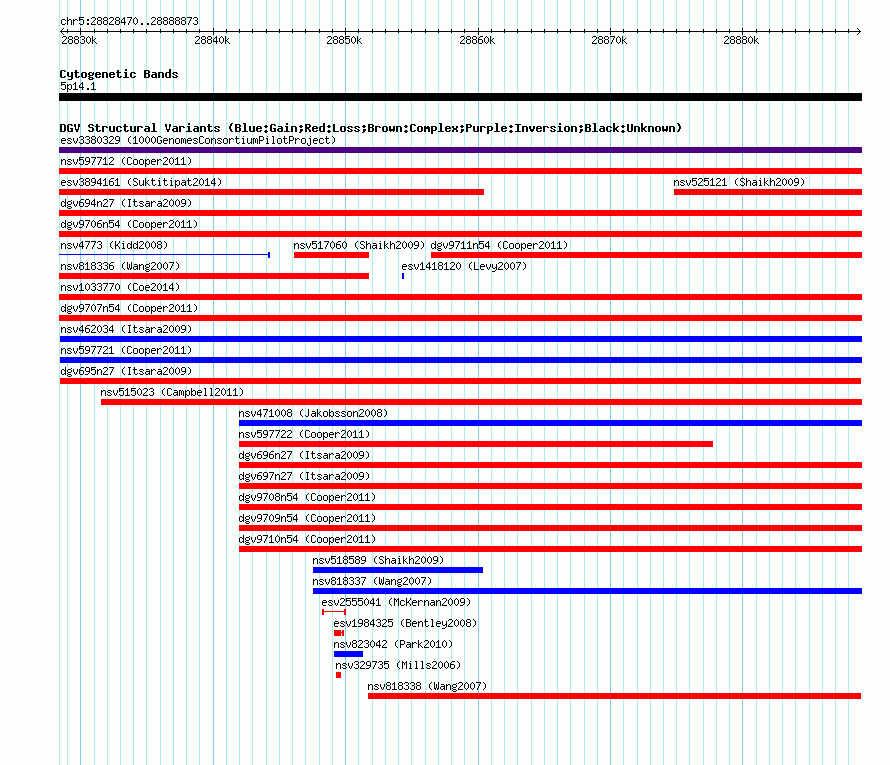Image resolution: width=890 pixels, height=765 pixels.
Task: Click the 28870k ruler position label
Action: point(609,40)
